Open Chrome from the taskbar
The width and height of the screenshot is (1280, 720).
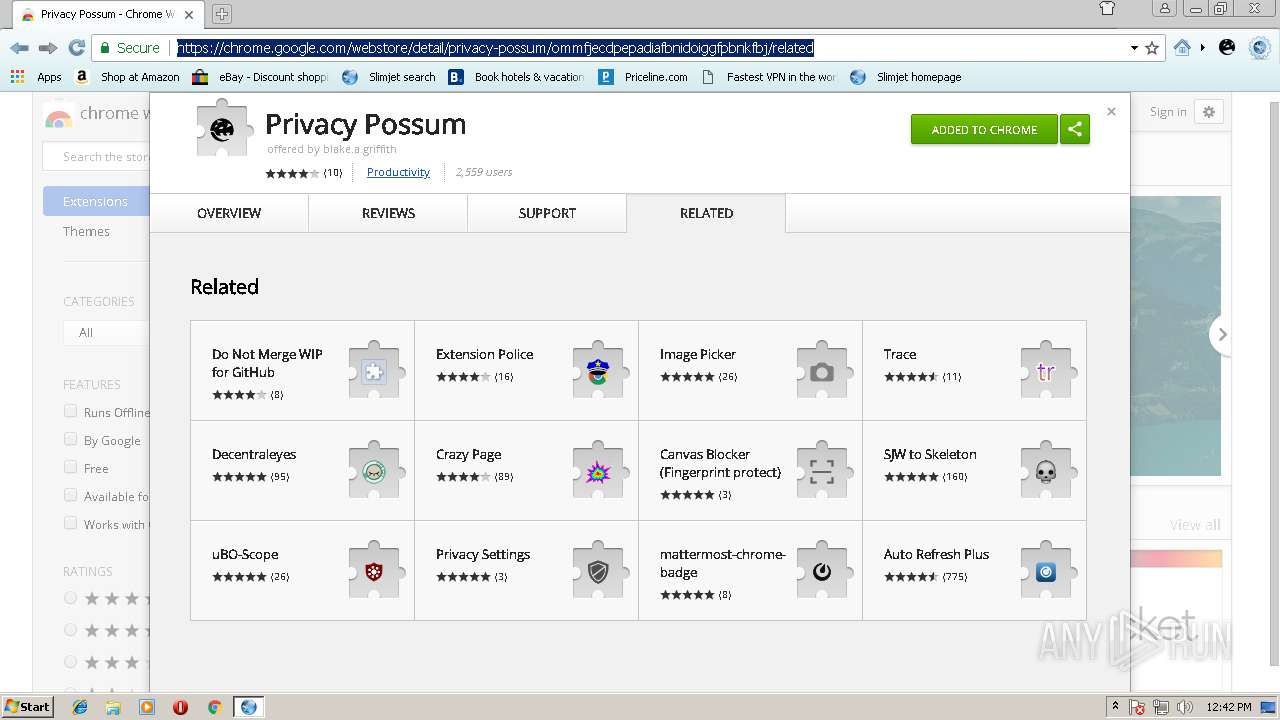[214, 707]
